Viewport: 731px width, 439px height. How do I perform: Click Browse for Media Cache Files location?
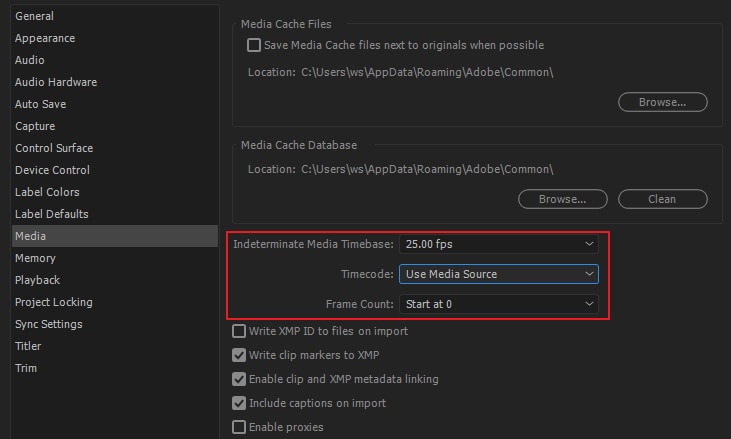point(662,102)
